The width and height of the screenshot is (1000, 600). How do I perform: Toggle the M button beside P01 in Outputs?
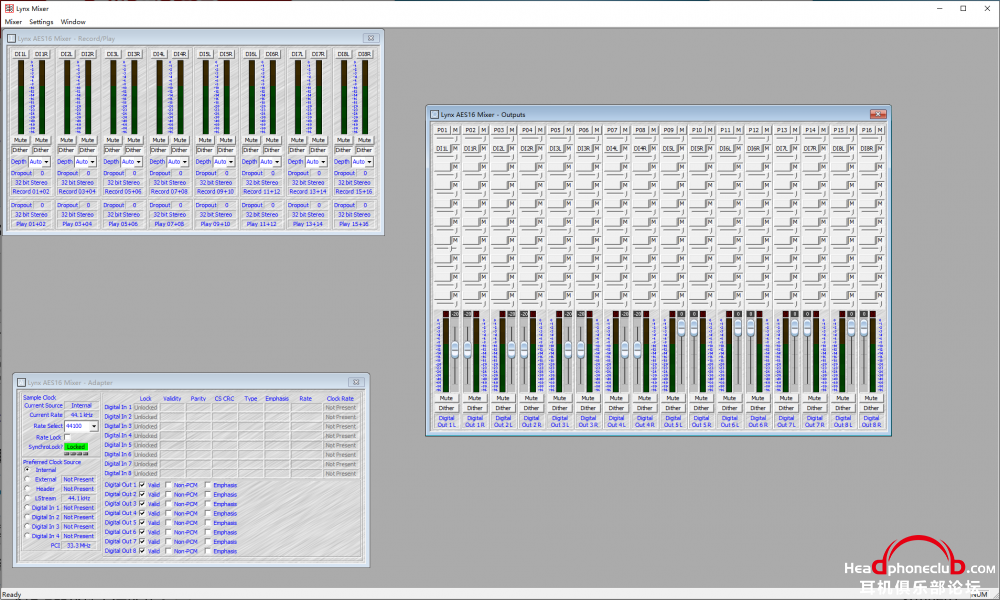click(455, 130)
